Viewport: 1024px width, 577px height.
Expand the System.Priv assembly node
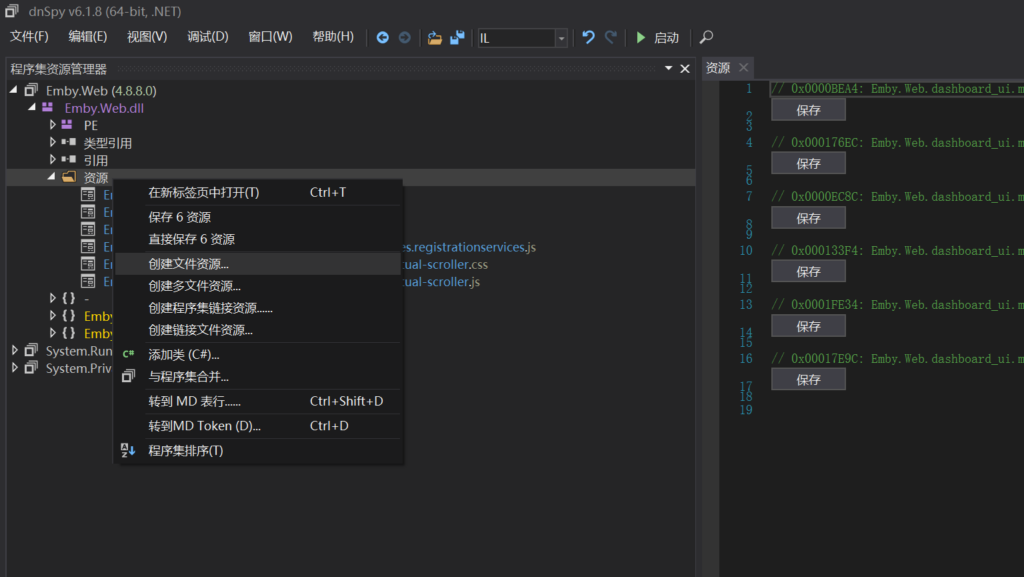14,368
